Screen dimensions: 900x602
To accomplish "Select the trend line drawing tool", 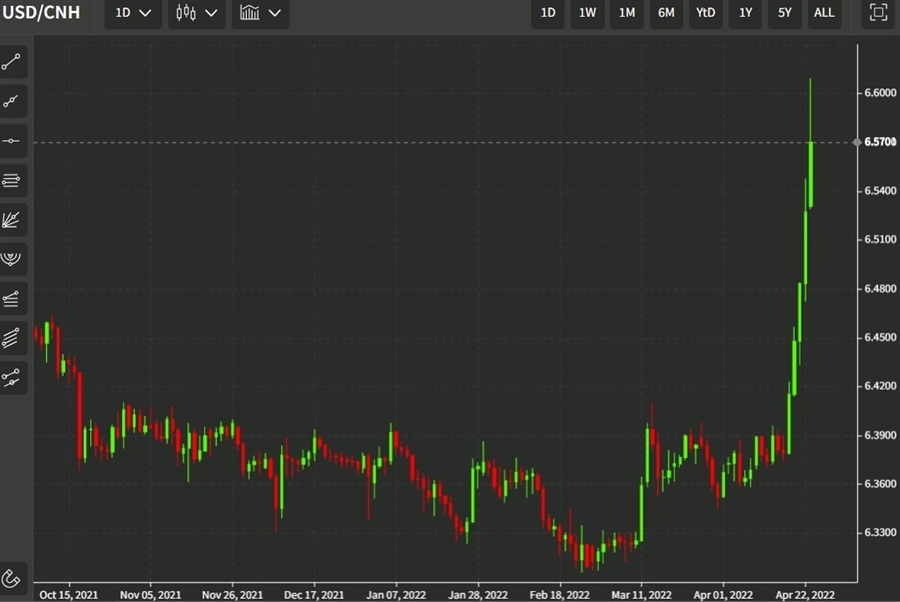I will click(11, 61).
